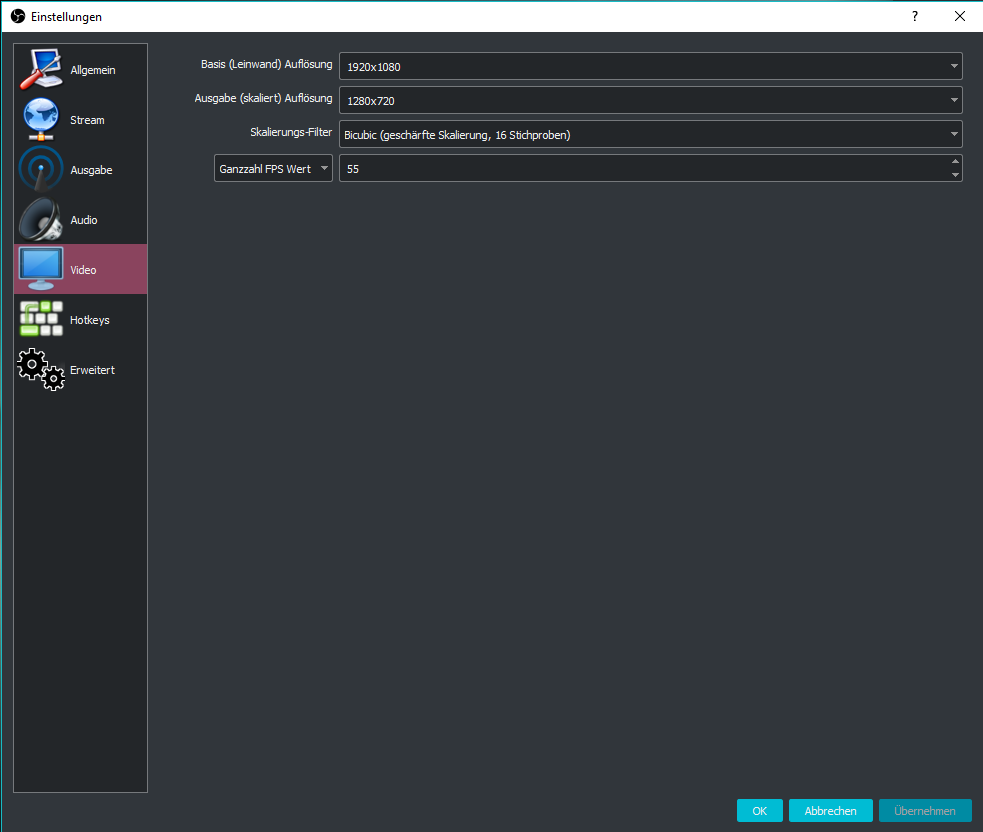Image resolution: width=983 pixels, height=832 pixels.
Task: Open the Ausgabe (skaliert) Auflösung dropdown
Action: pos(650,100)
